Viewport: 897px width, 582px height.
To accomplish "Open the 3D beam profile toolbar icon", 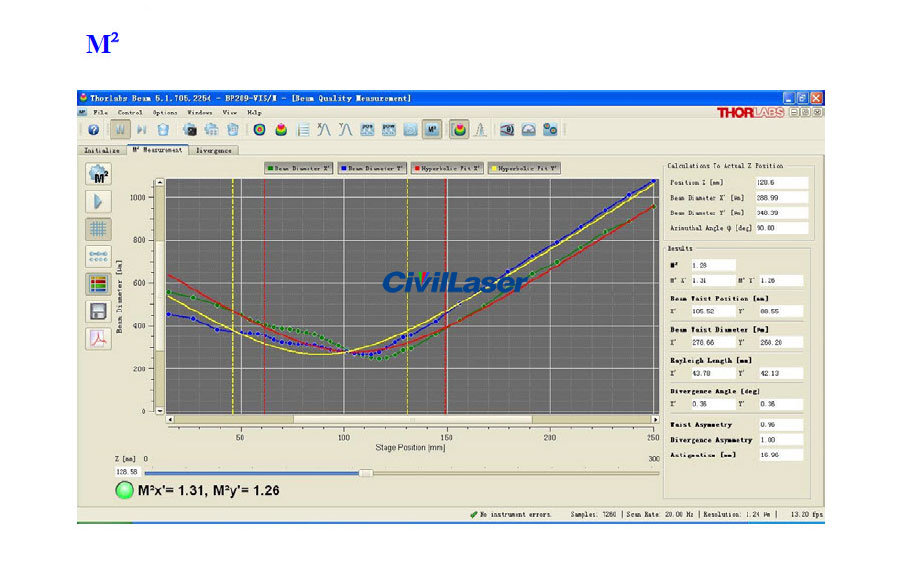I will 281,129.
